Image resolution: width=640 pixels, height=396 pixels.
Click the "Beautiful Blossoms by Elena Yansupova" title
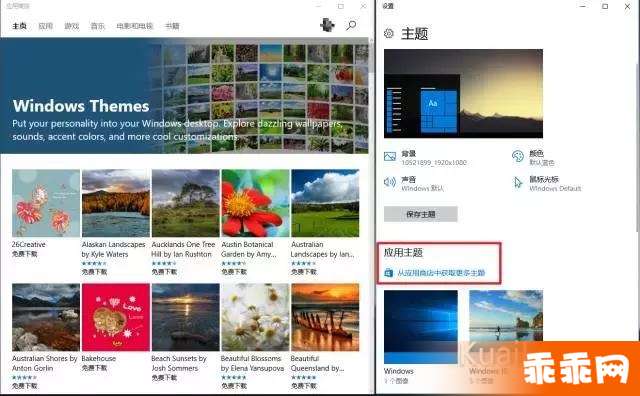(x=252, y=363)
